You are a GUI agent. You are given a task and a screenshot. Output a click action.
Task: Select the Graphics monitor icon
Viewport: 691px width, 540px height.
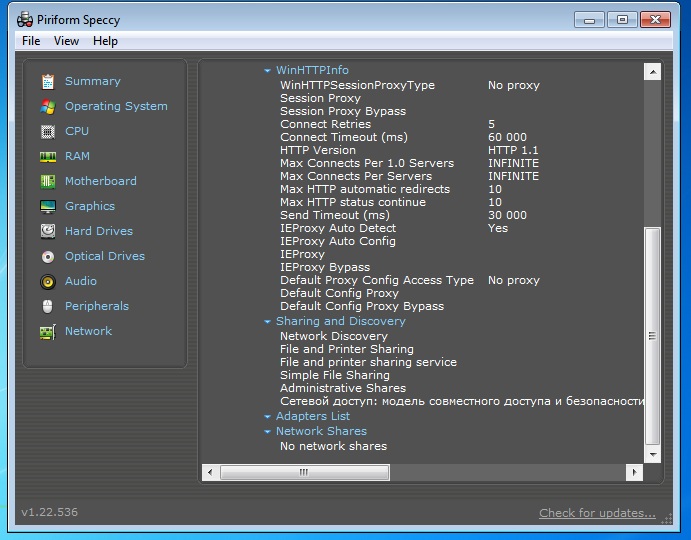click(x=47, y=206)
